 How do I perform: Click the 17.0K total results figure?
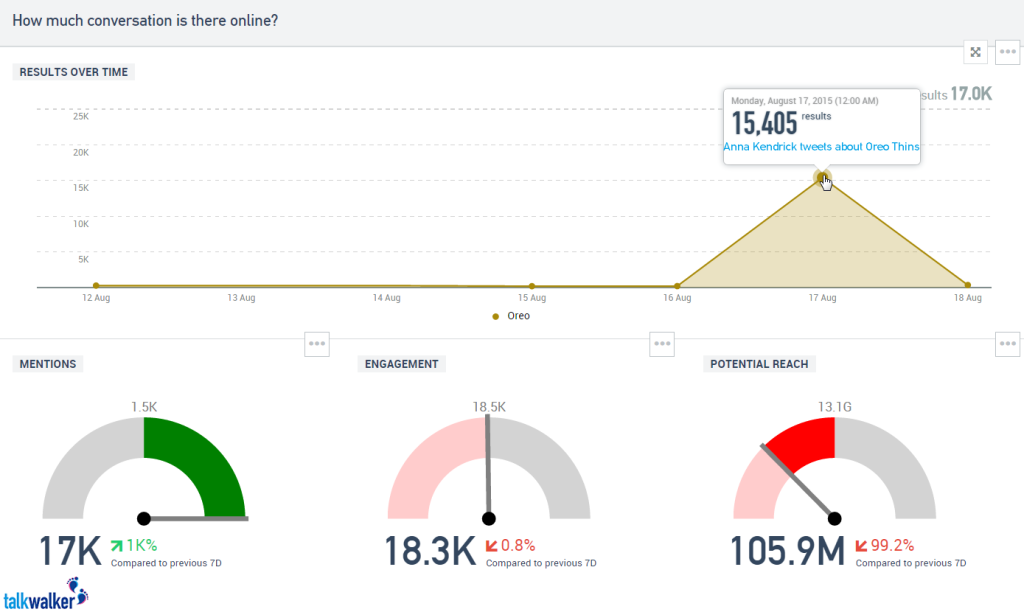pos(971,94)
